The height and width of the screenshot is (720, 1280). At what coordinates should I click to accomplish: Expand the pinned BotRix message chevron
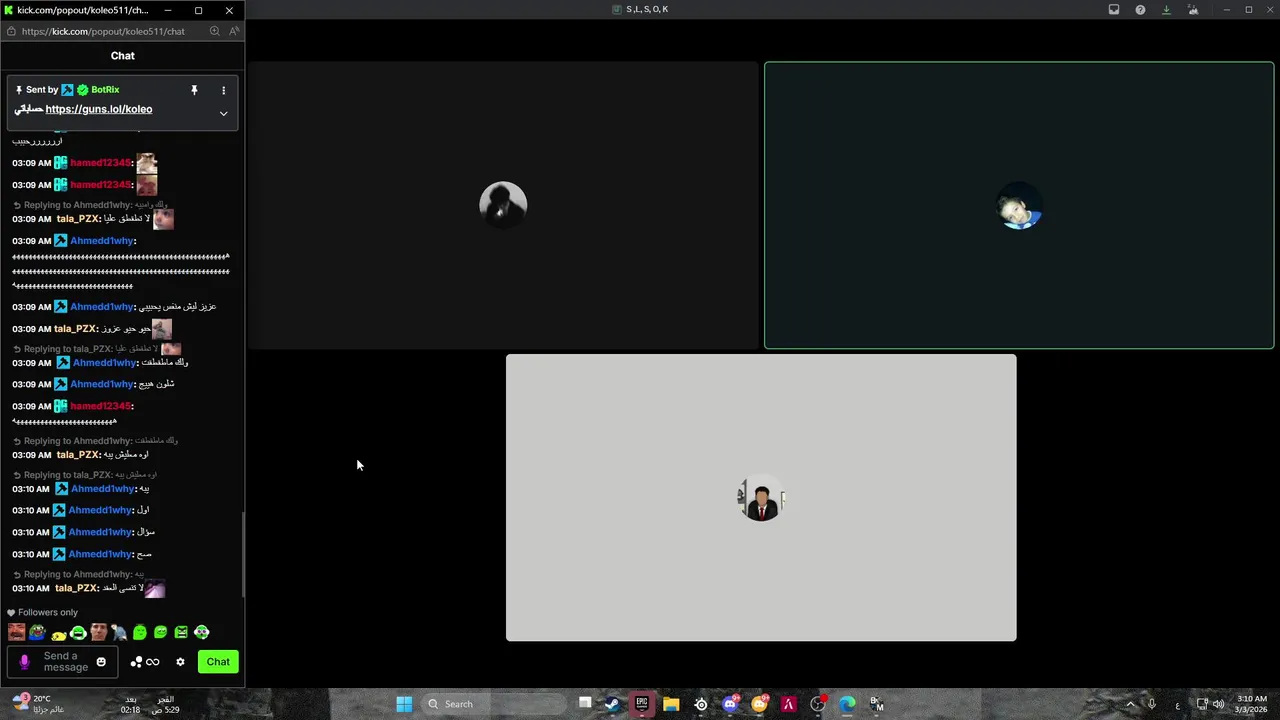[223, 113]
